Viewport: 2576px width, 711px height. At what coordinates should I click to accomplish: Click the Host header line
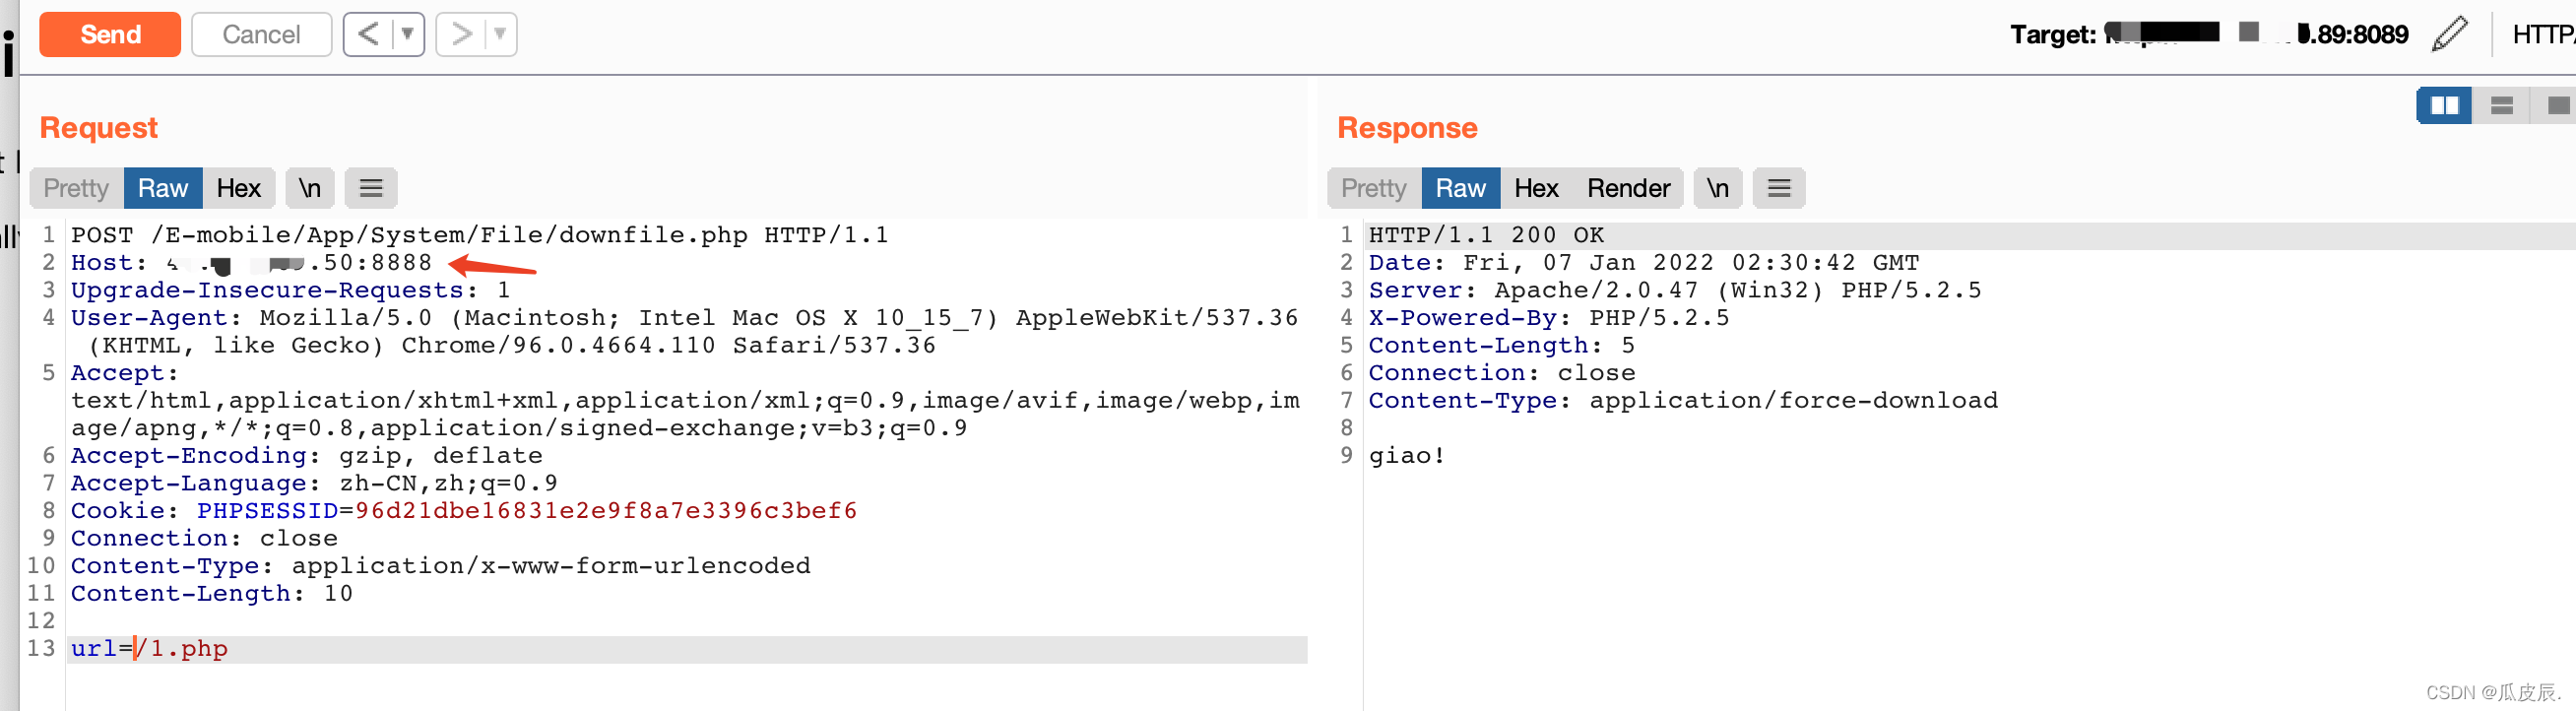click(251, 263)
